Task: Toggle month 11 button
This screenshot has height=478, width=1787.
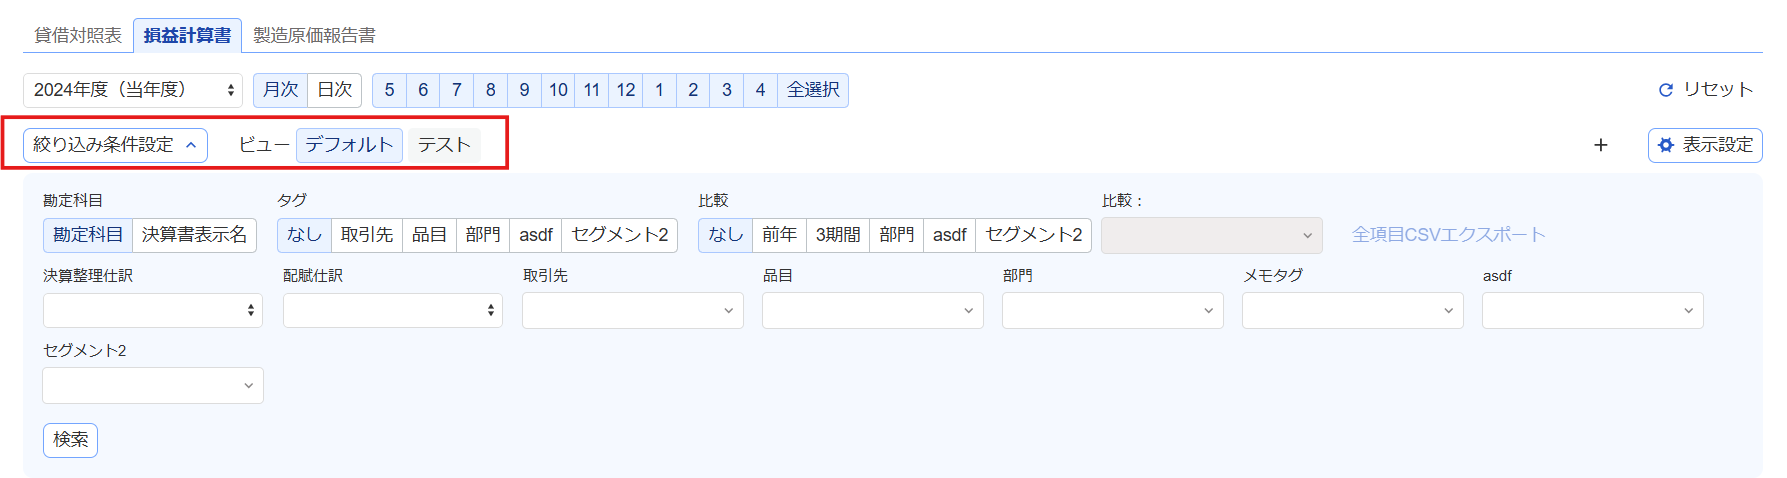Action: click(x=592, y=90)
